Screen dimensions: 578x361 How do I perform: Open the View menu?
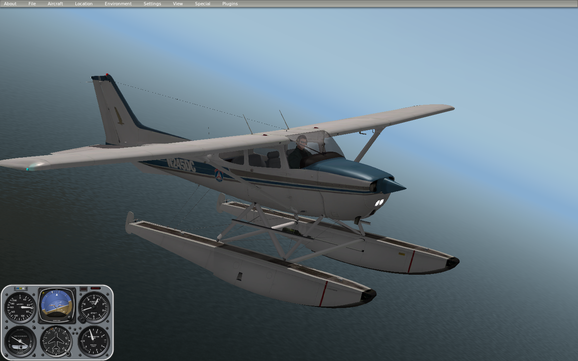tap(178, 4)
